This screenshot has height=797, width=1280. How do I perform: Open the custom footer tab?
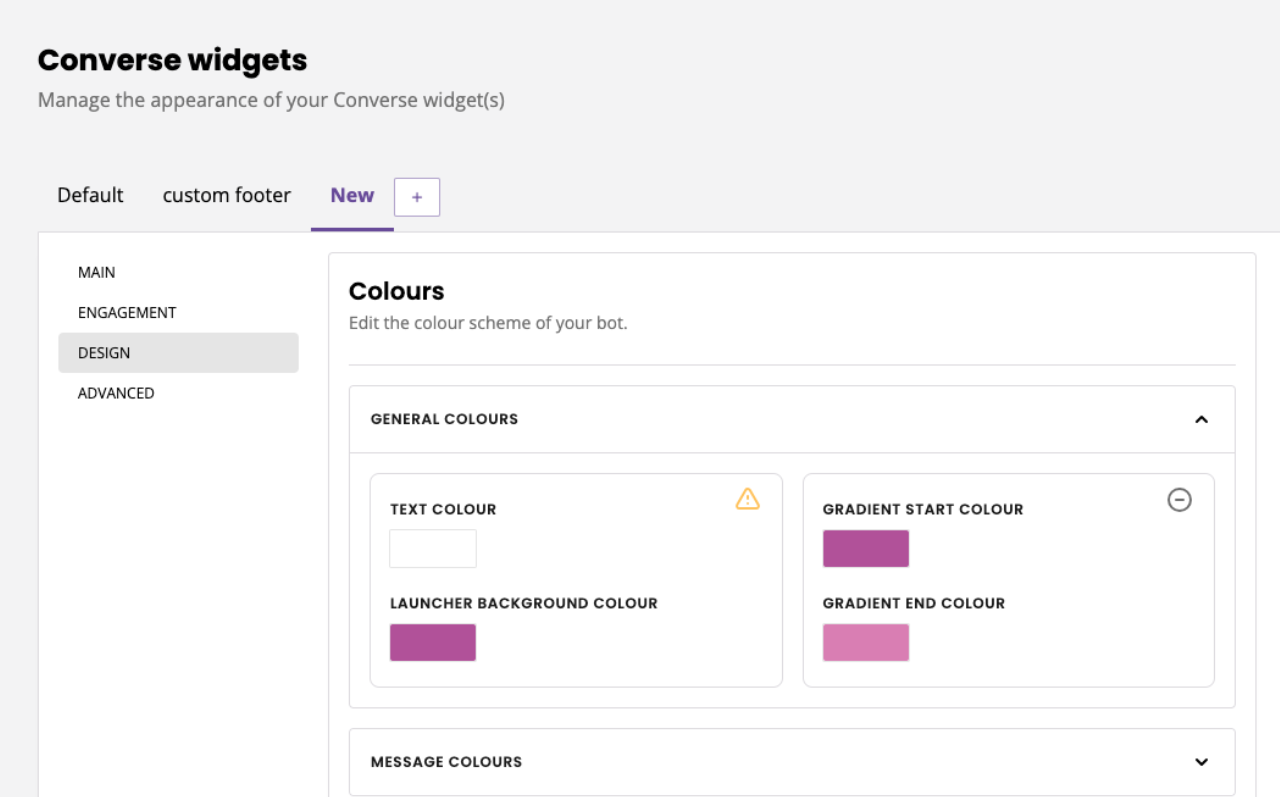point(227,195)
